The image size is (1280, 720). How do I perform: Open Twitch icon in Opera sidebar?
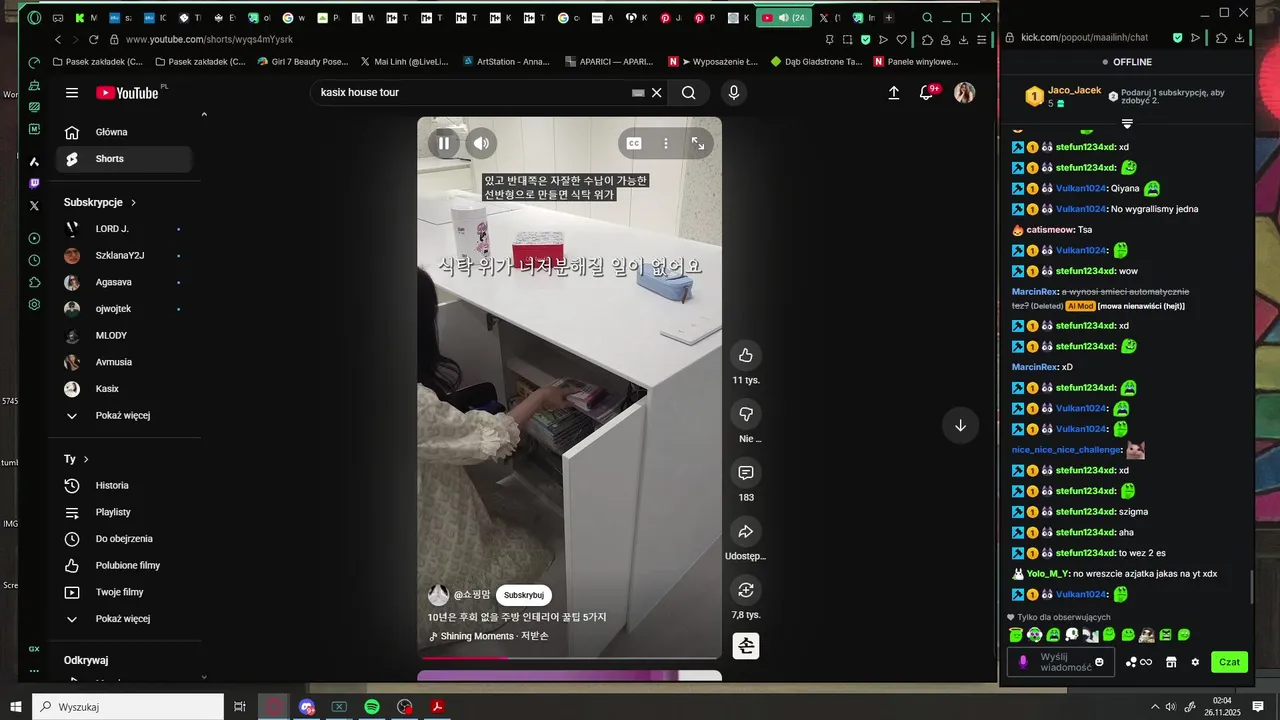coord(34,184)
